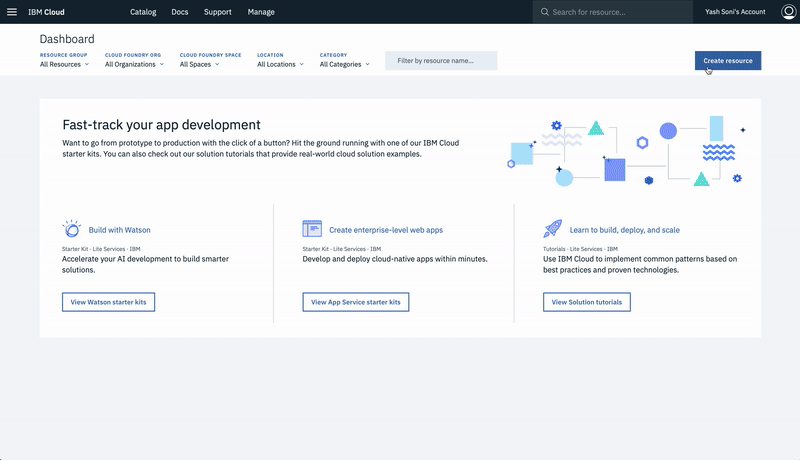The height and width of the screenshot is (460, 800).
Task: Click text 'Develop and deploy cloud-native apps within minutes'
Action: pos(394,259)
